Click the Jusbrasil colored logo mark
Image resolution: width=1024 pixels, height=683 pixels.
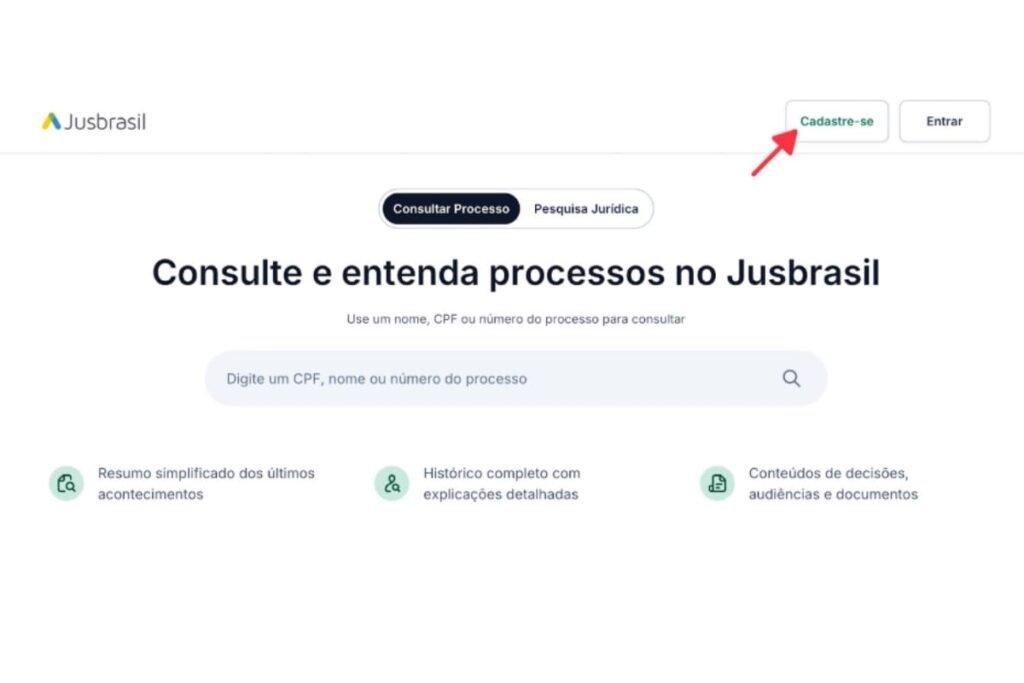pos(52,121)
